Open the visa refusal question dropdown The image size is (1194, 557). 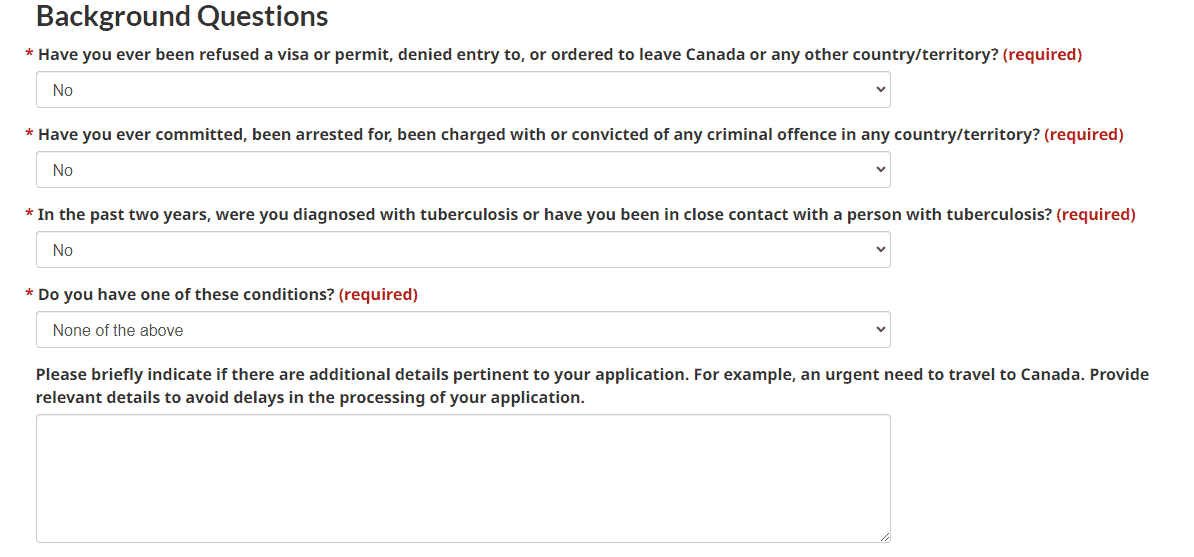(463, 90)
